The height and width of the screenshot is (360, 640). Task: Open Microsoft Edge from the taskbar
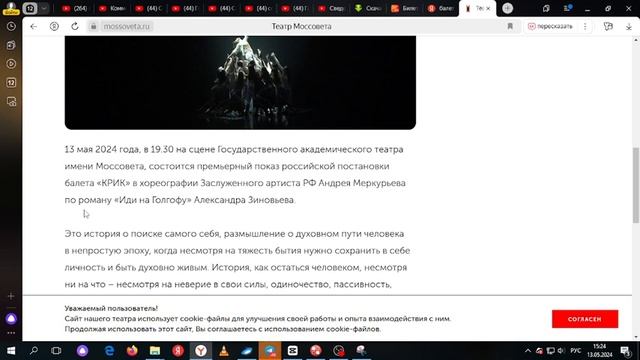[x=109, y=351]
